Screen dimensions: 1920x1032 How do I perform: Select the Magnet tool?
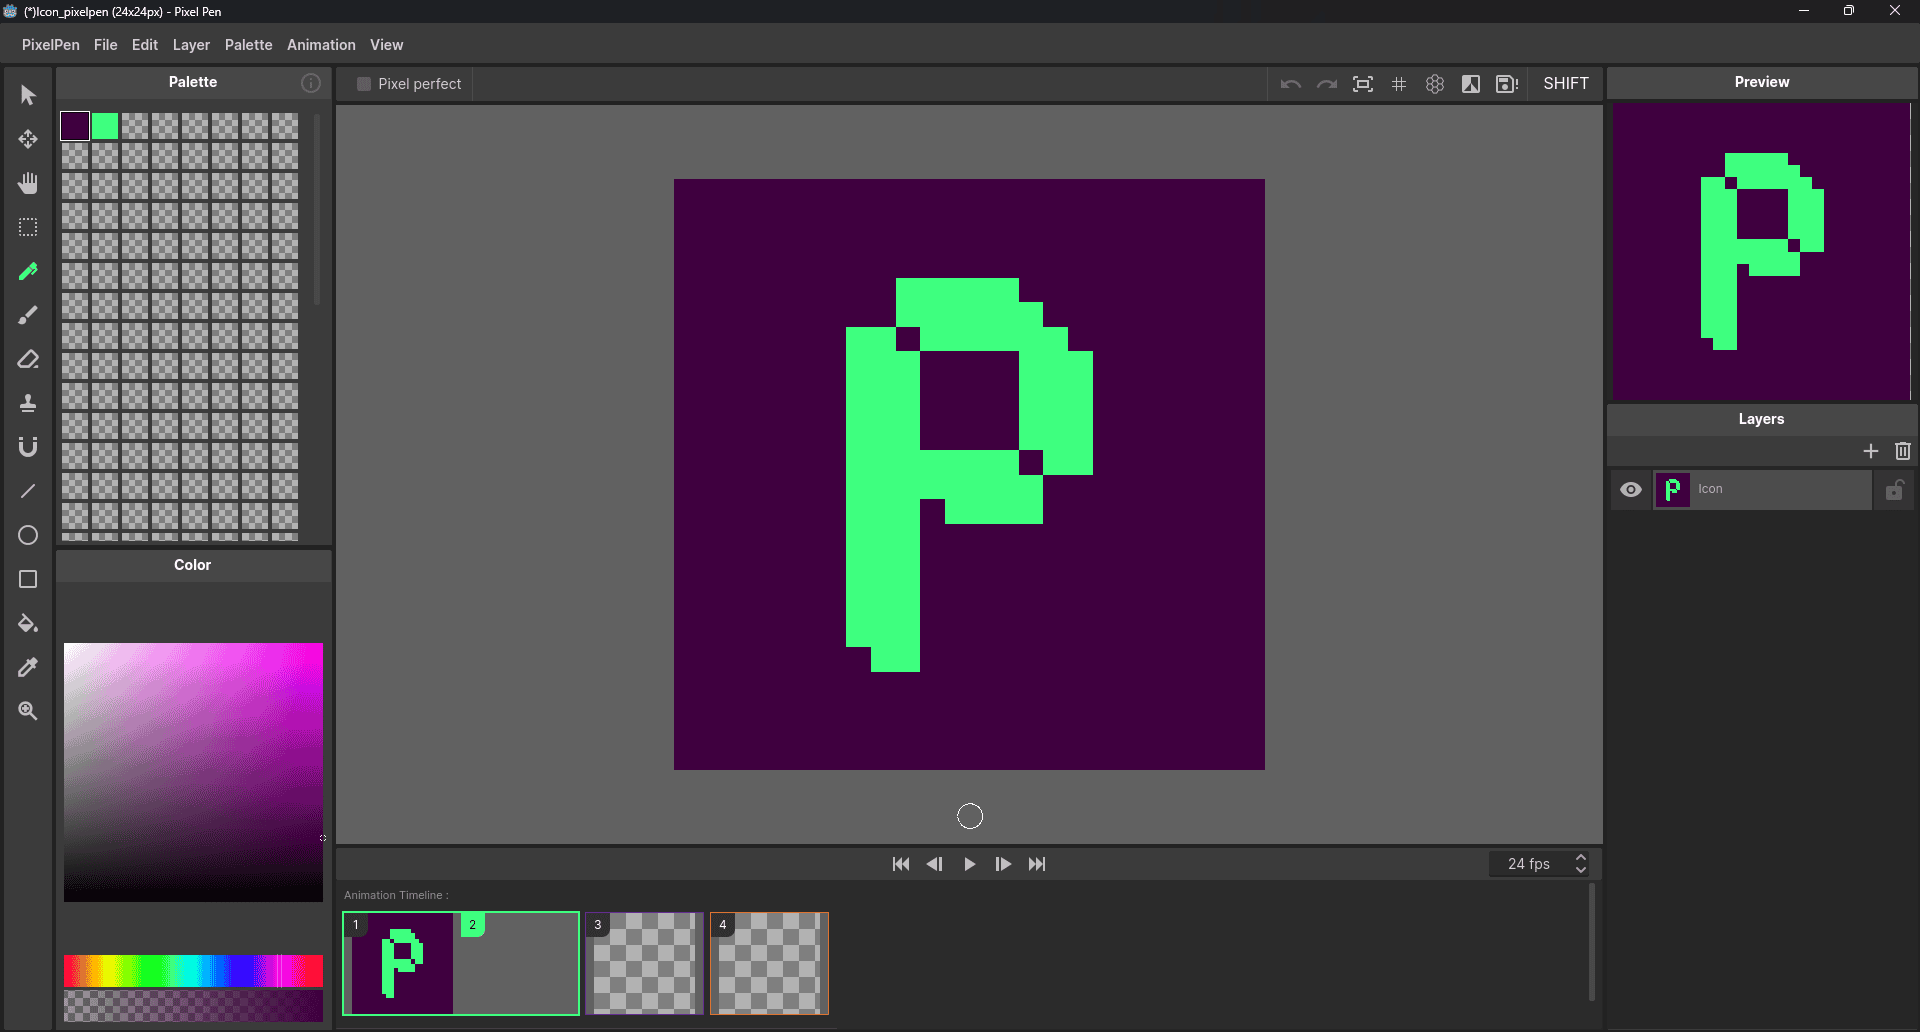point(28,447)
